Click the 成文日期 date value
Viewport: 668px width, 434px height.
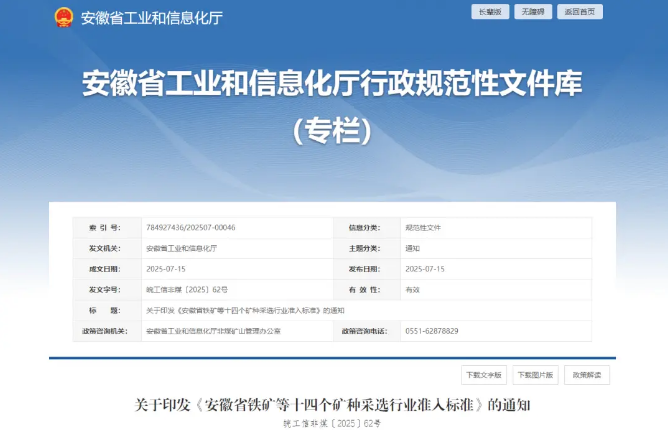(166, 269)
